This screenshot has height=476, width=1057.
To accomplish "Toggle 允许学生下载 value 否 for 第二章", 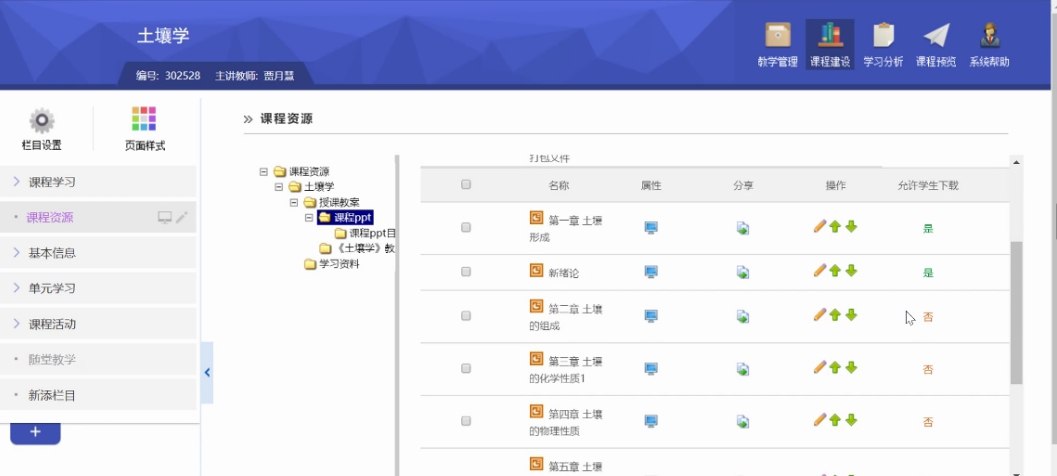I will (927, 317).
